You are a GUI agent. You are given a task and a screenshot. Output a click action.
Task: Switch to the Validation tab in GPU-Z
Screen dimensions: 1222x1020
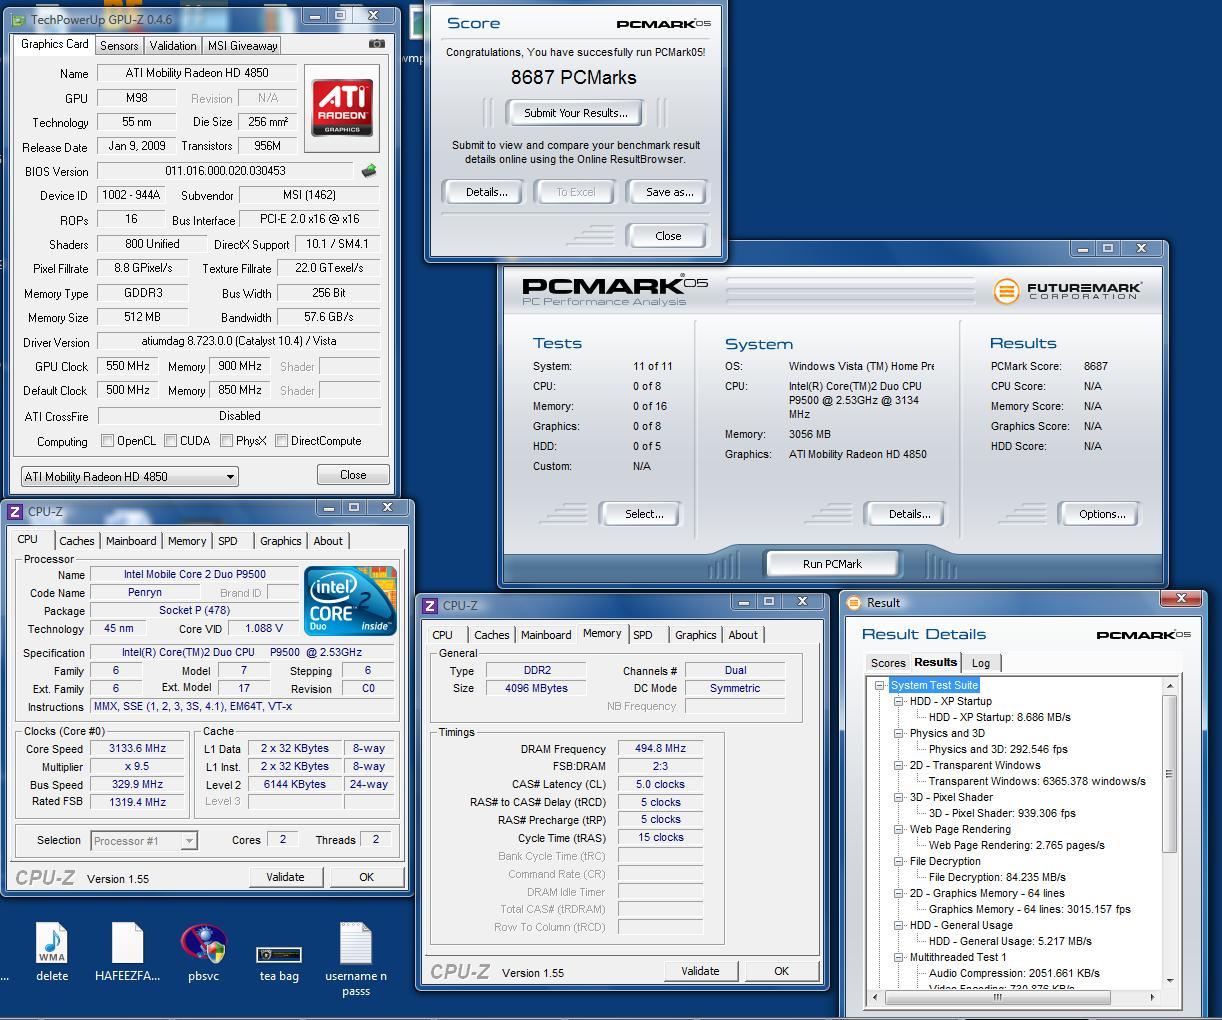pyautogui.click(x=173, y=46)
